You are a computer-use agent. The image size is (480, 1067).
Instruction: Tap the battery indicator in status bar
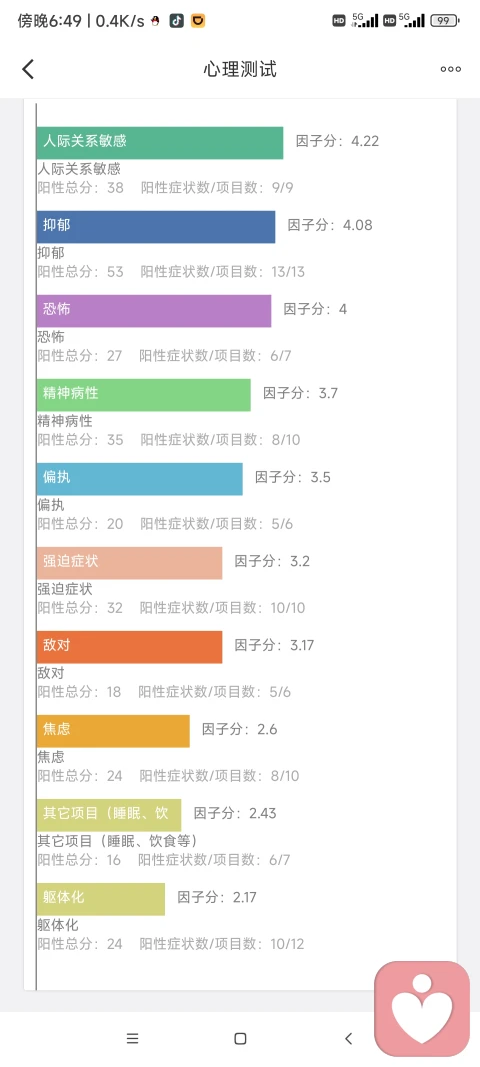(445, 21)
